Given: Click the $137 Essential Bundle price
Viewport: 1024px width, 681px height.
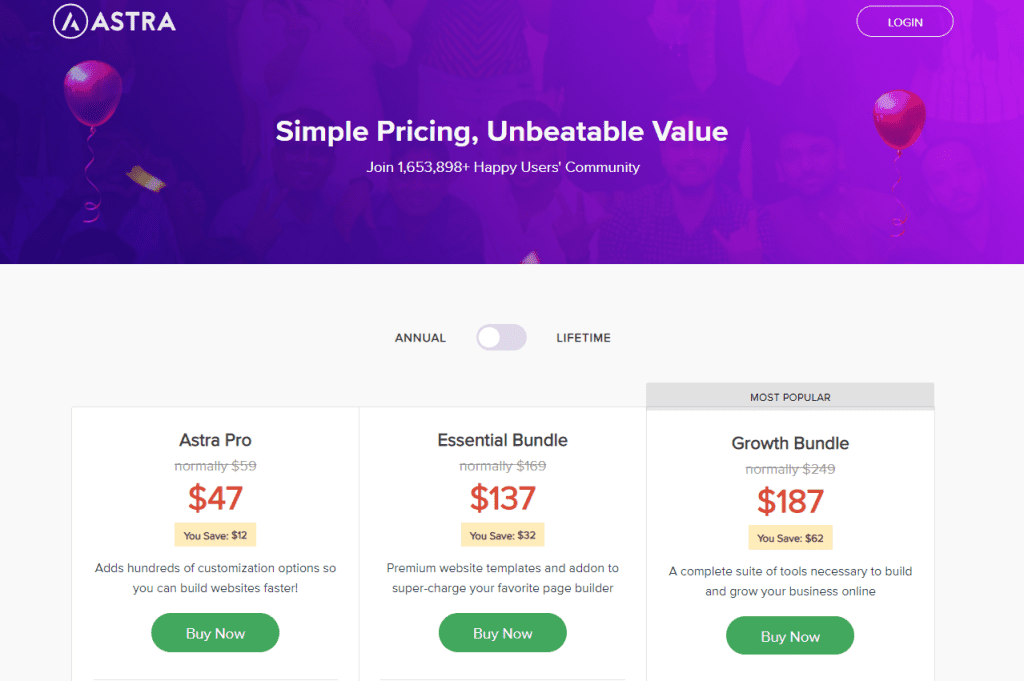Looking at the screenshot, I should point(503,498).
